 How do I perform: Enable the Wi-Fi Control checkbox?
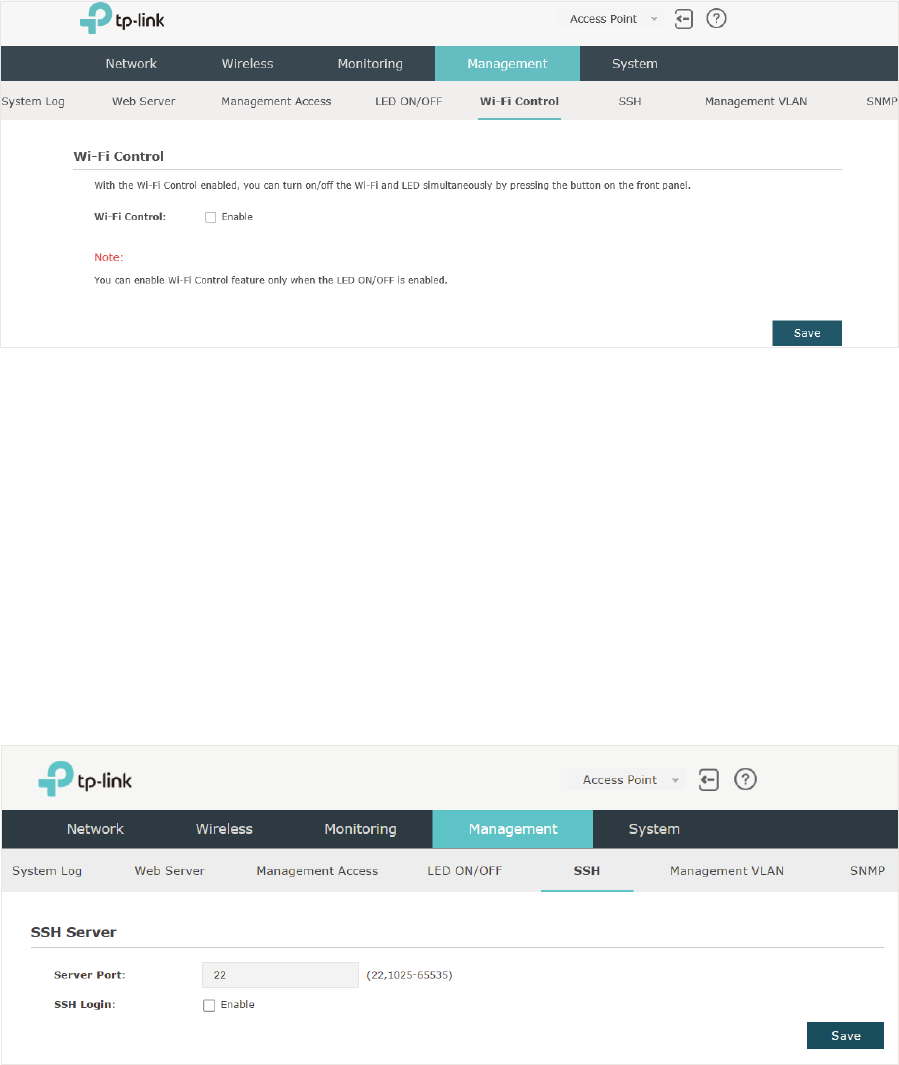point(210,217)
